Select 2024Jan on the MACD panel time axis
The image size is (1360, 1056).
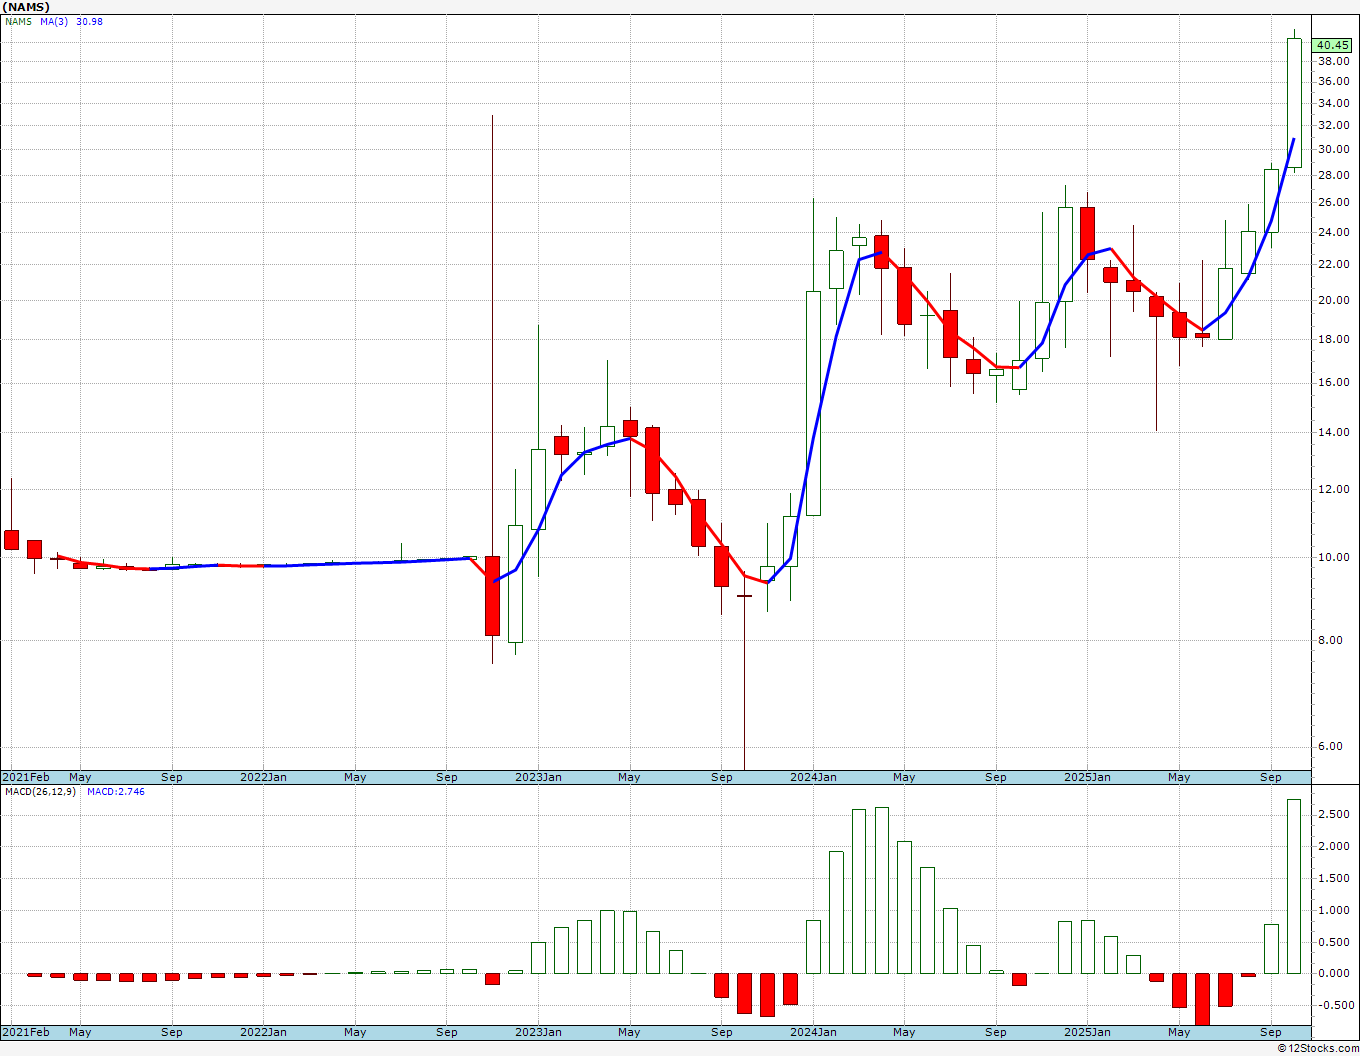point(813,1032)
